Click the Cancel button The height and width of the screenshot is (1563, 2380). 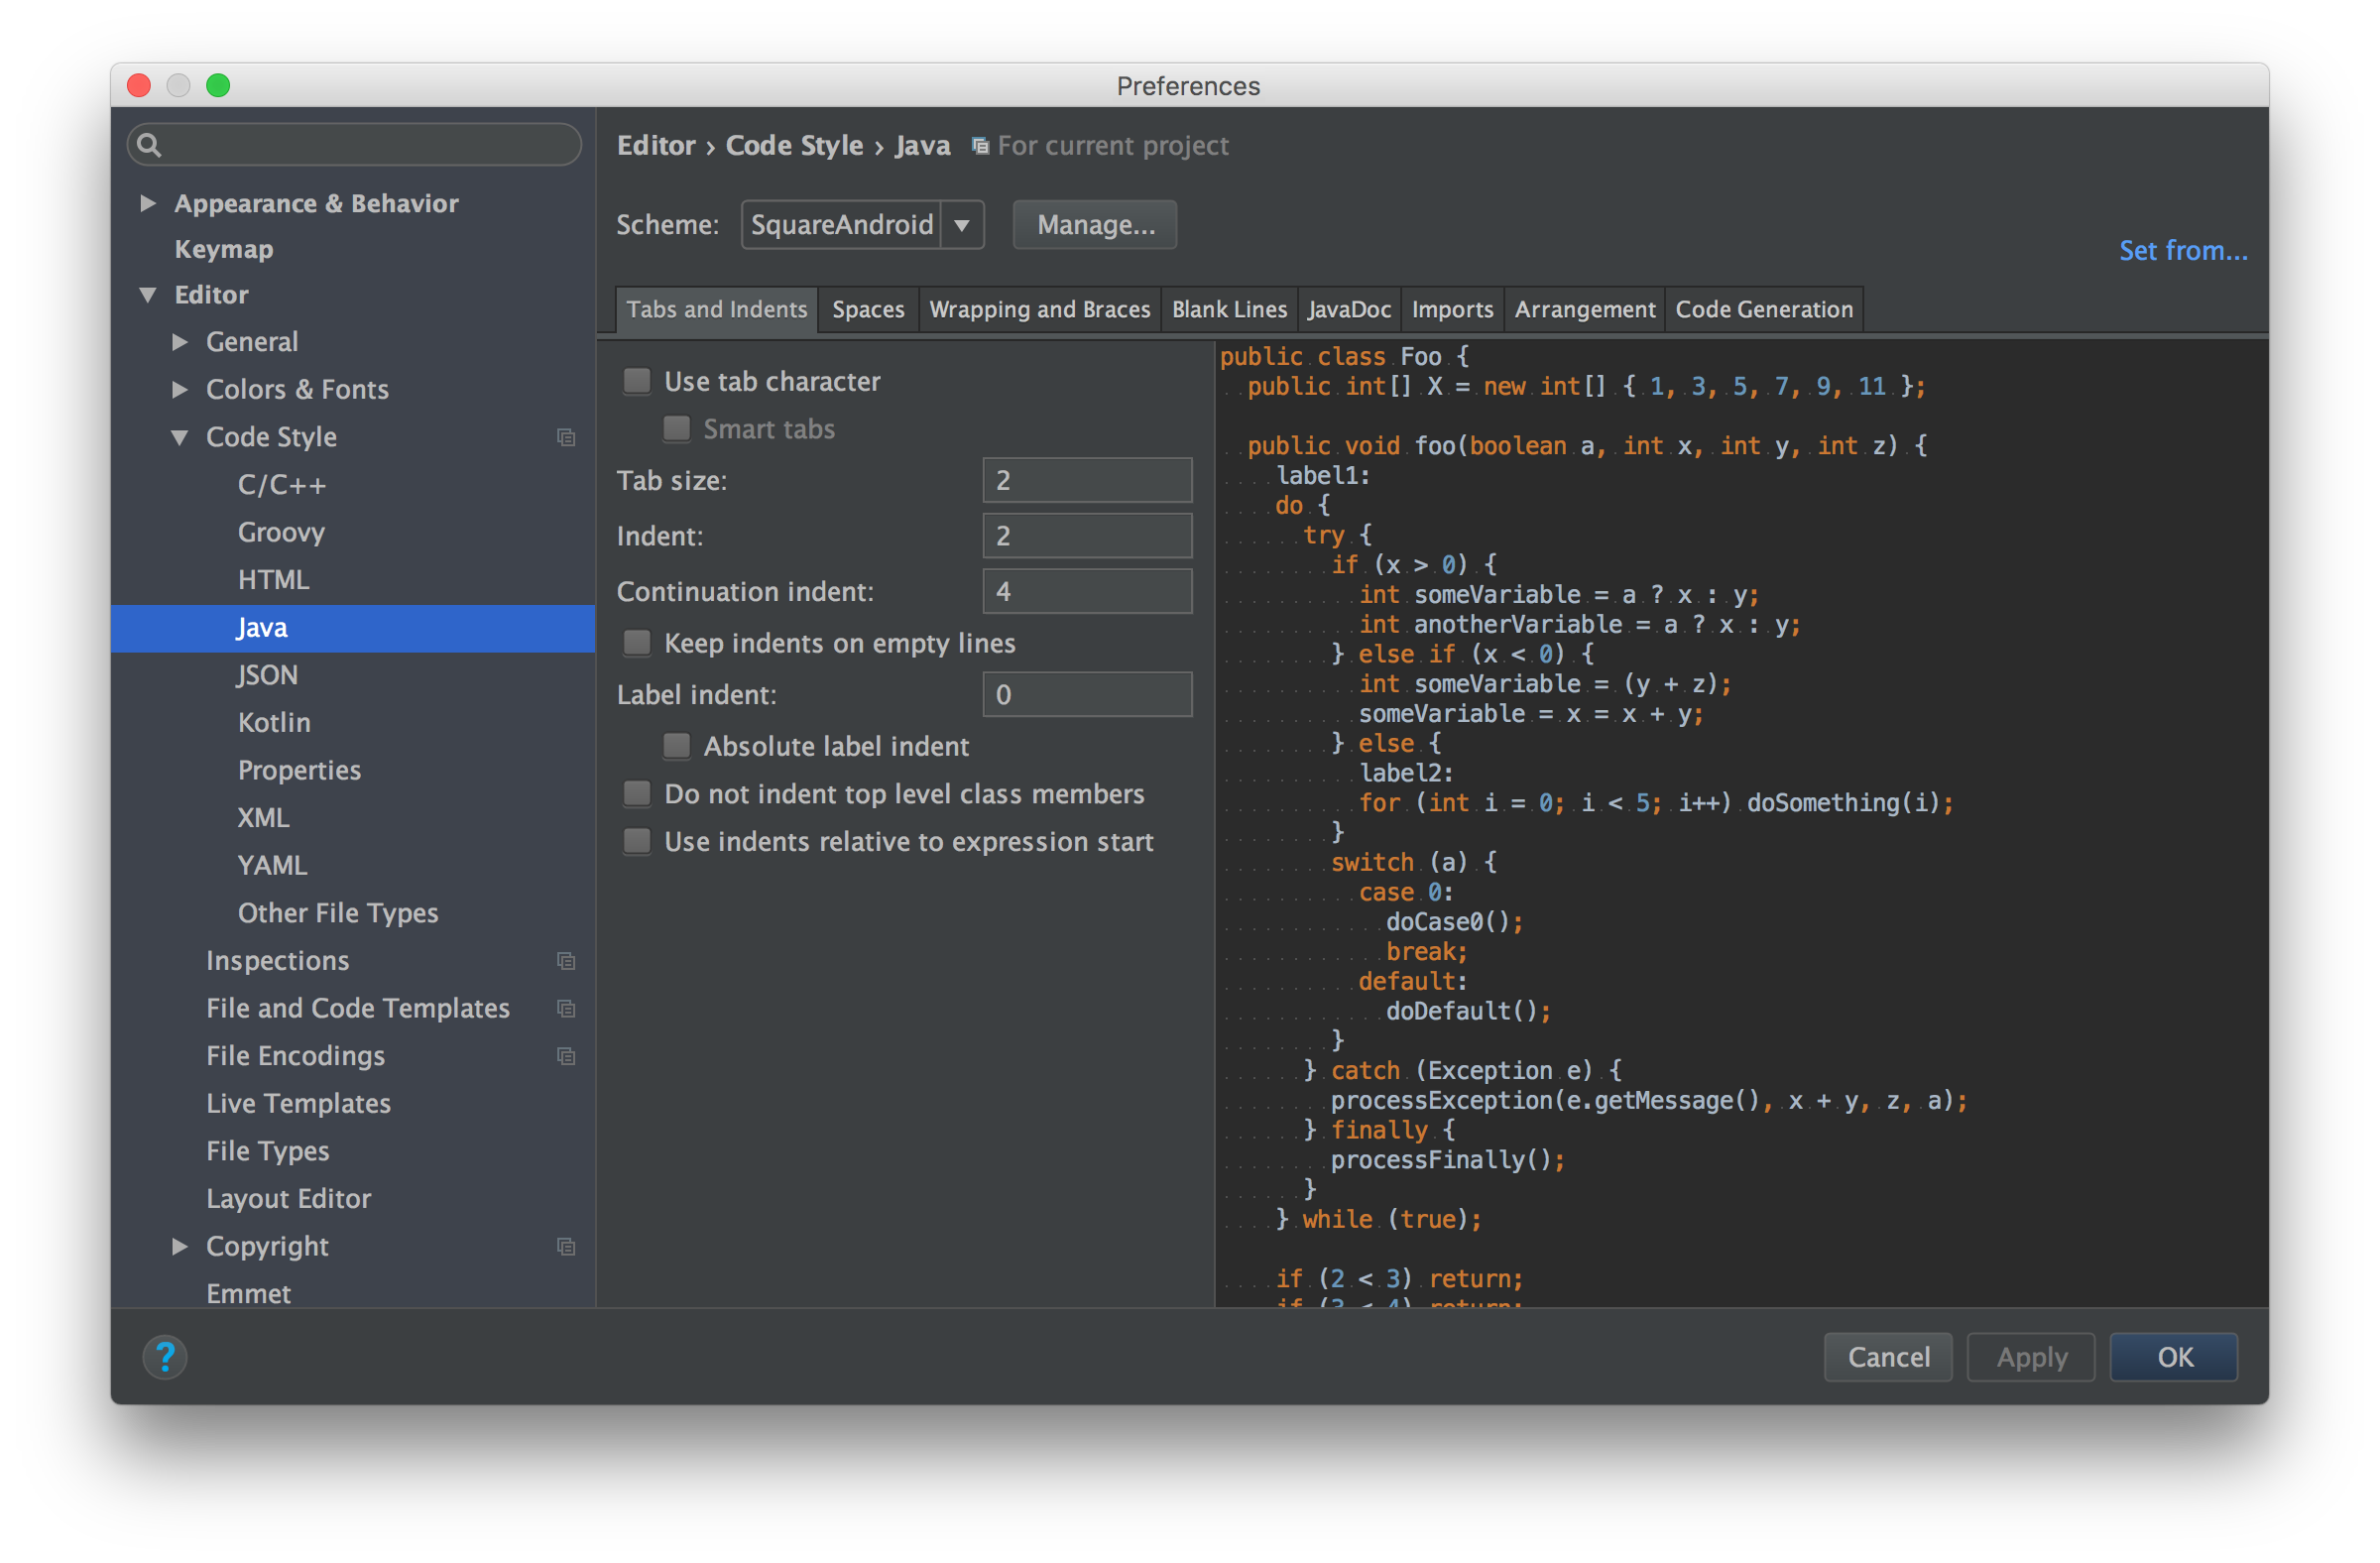click(x=1888, y=1357)
